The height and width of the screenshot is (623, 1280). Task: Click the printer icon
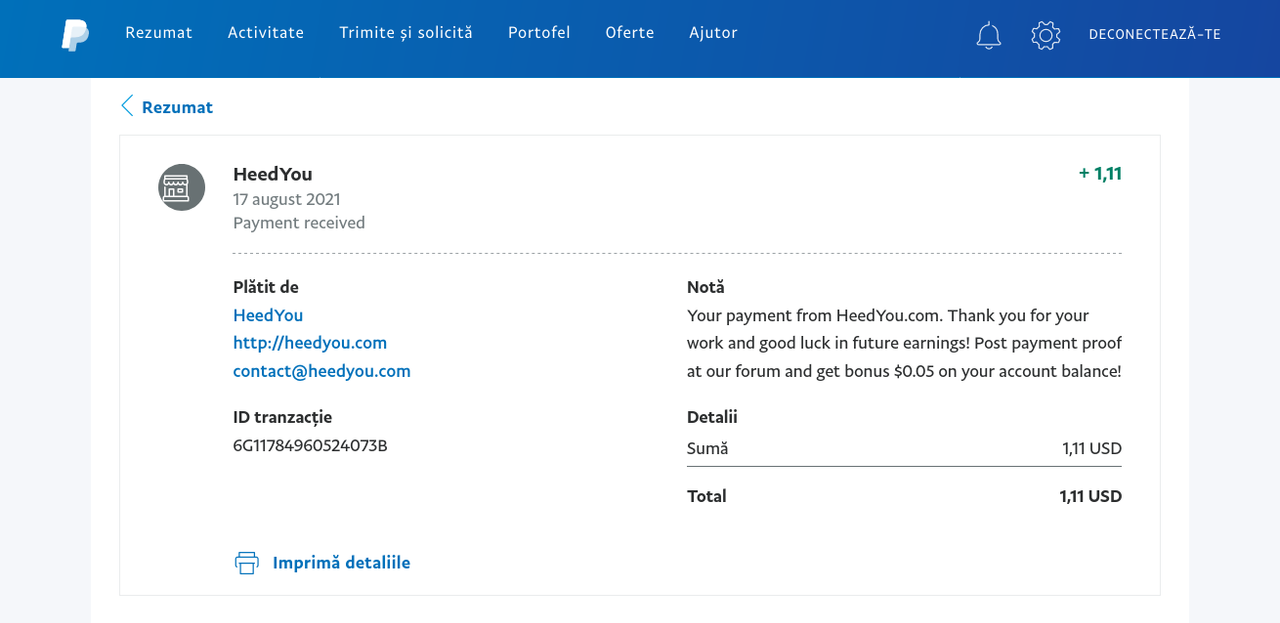pyautogui.click(x=246, y=562)
